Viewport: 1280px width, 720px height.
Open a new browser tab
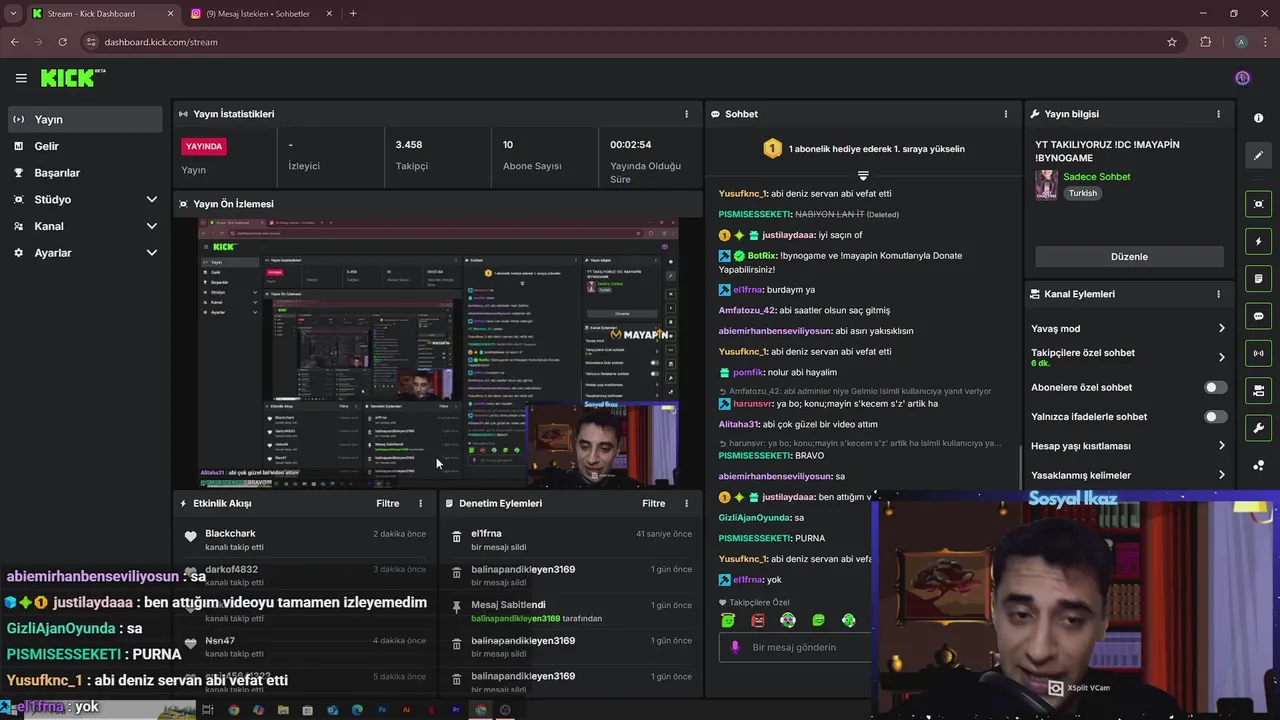[x=353, y=13]
